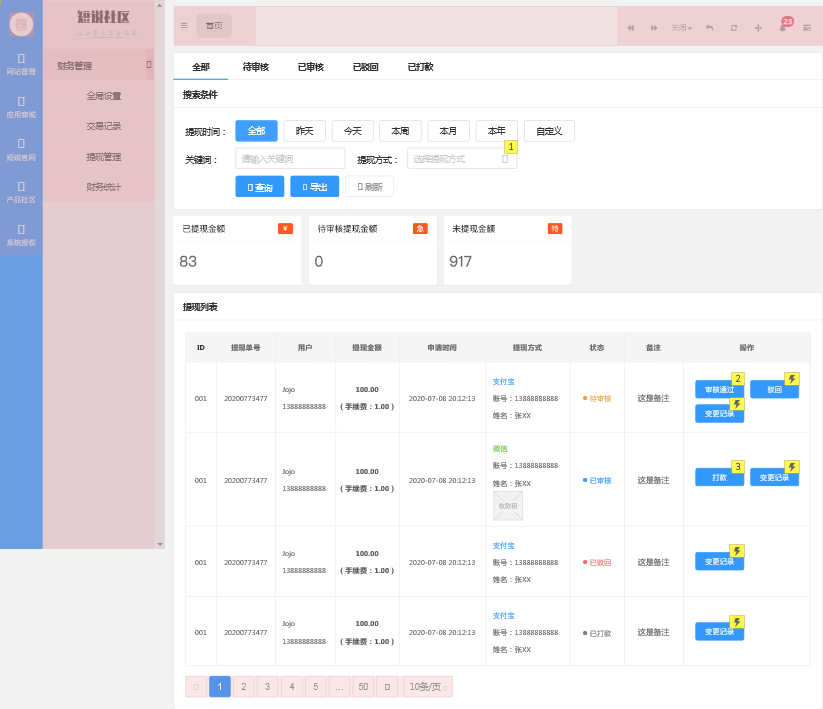Go to pagination page 3
The image size is (823, 709).
pyautogui.click(x=268, y=686)
